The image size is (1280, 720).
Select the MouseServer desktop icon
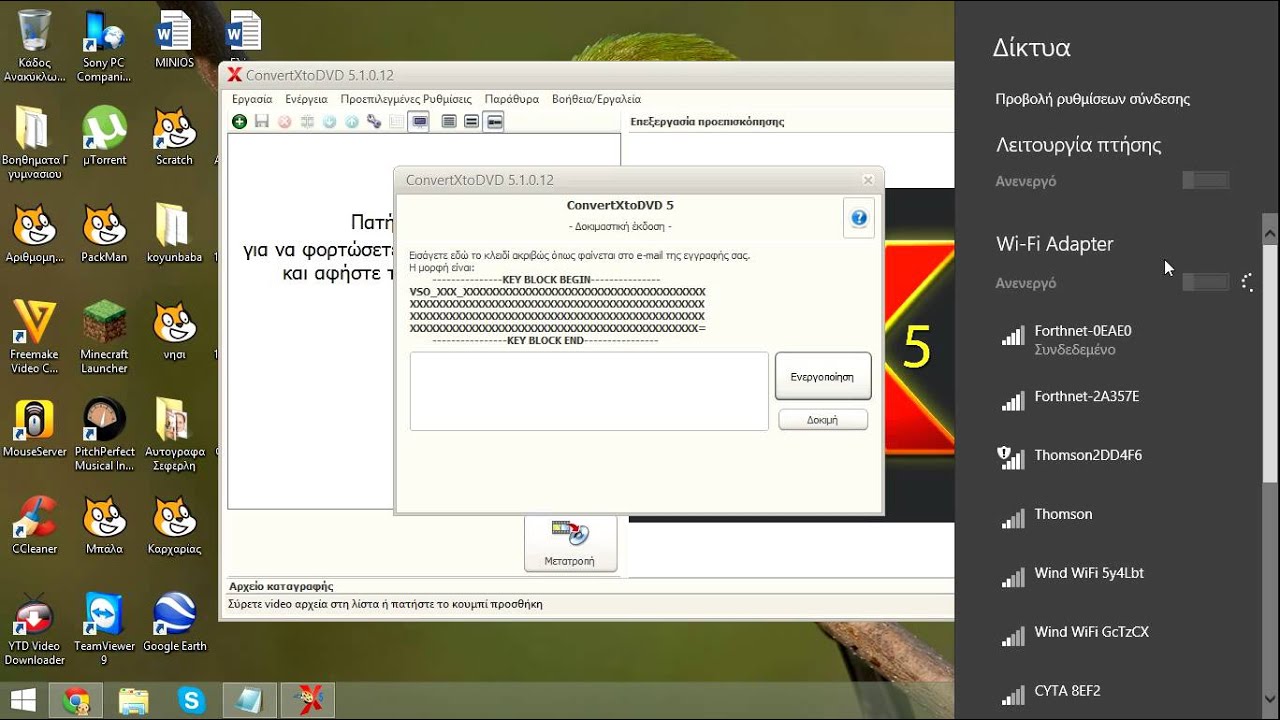click(x=35, y=428)
